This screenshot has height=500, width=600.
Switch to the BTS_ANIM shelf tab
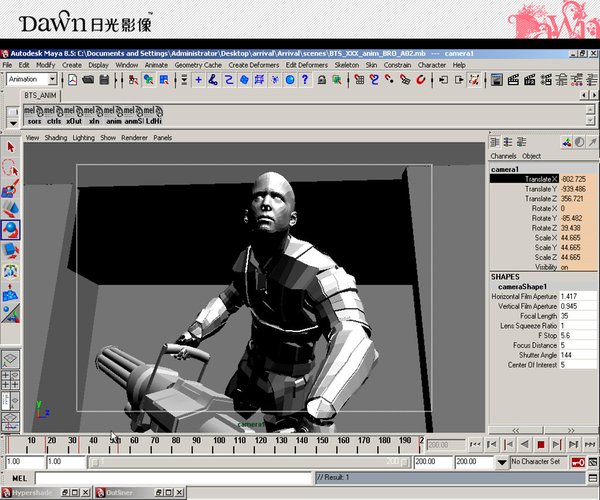pyautogui.click(x=41, y=96)
